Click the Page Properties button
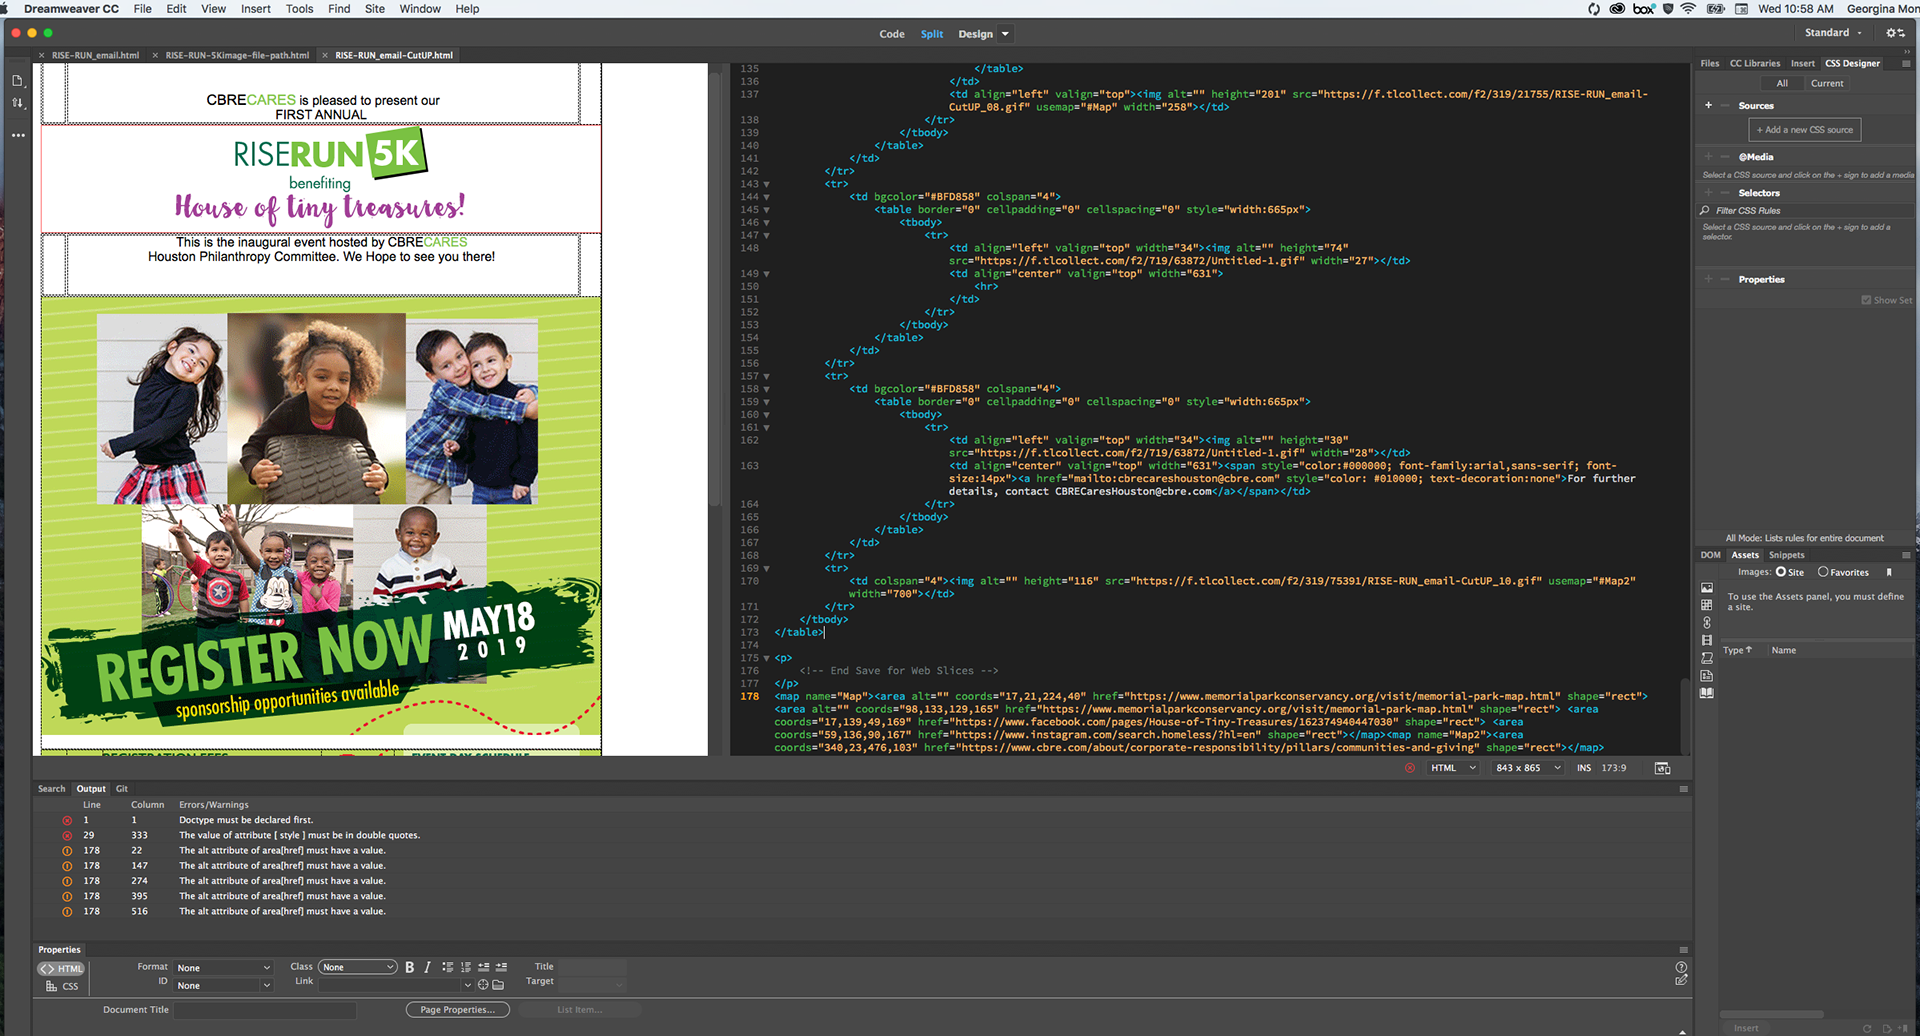The image size is (1920, 1036). pyautogui.click(x=457, y=1010)
